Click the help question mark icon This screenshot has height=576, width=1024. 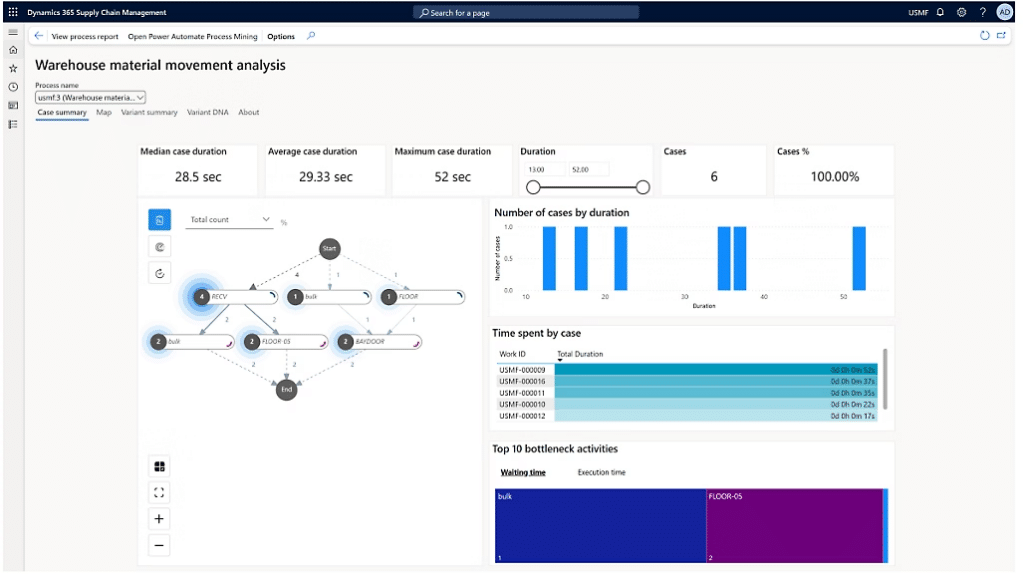982,12
